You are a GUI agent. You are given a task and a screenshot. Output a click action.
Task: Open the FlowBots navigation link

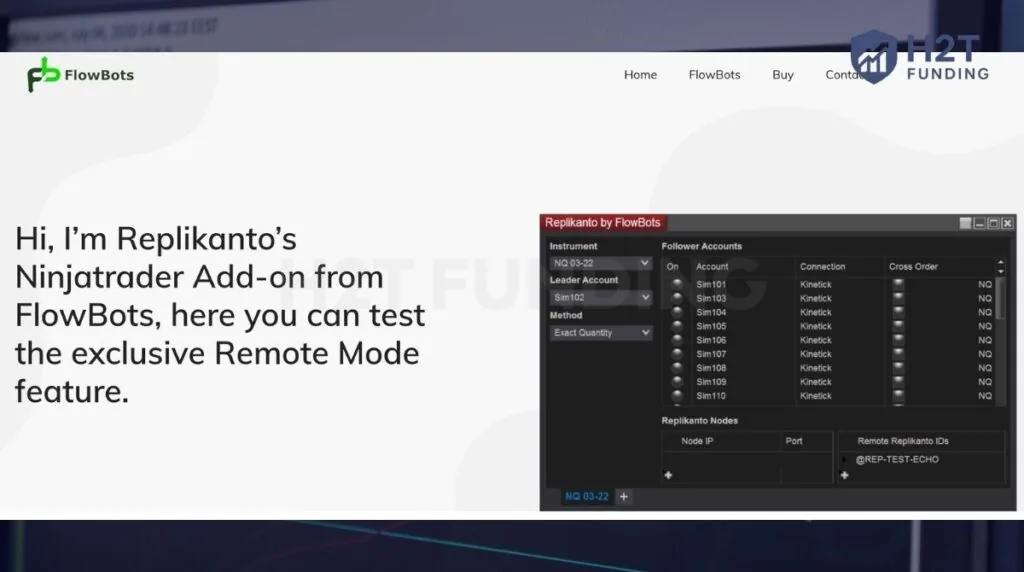pos(714,75)
